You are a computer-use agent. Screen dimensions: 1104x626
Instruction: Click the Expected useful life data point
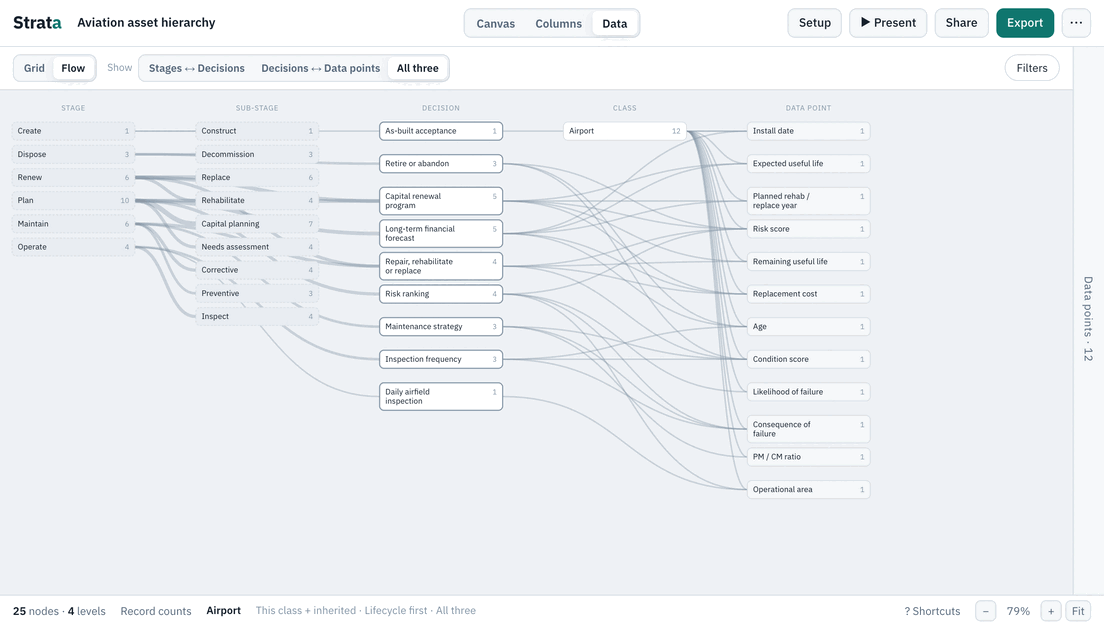[808, 163]
